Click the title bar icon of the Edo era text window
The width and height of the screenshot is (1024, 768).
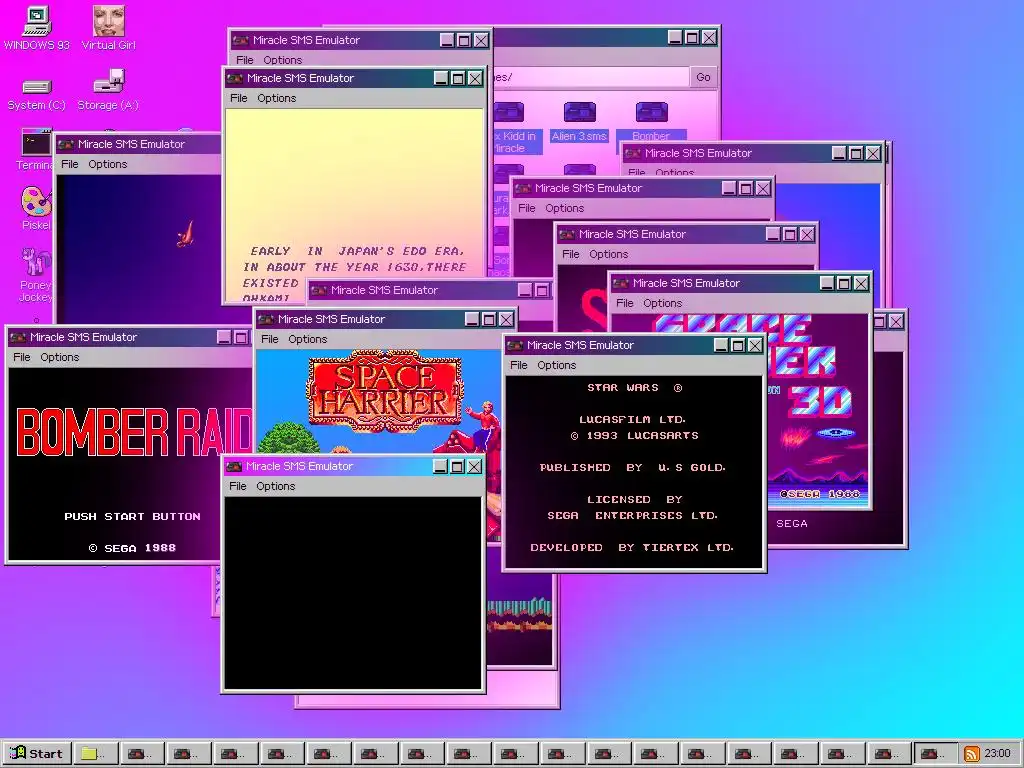coord(235,78)
